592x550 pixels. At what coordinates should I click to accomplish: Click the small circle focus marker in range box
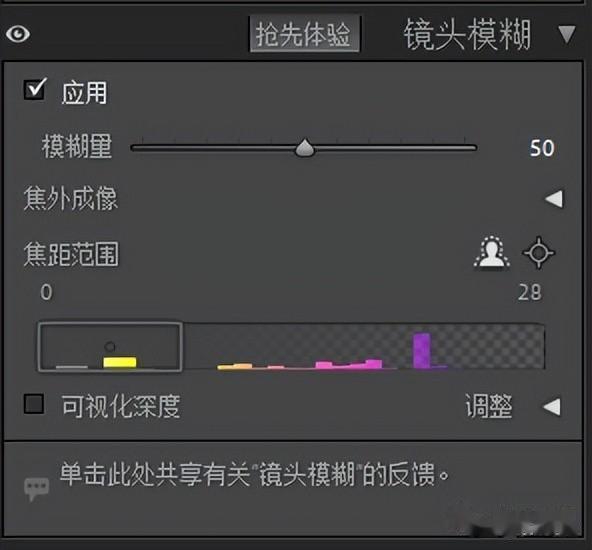click(x=109, y=346)
